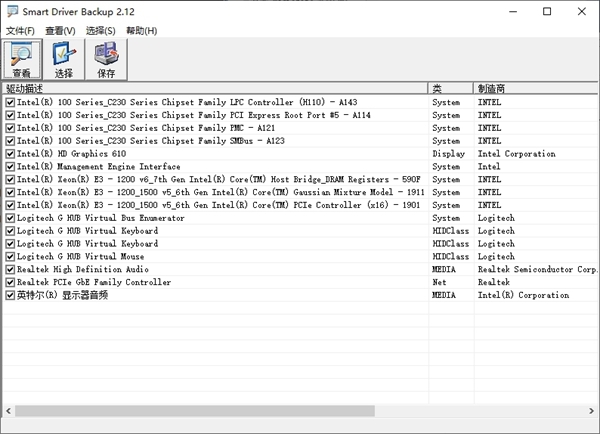Minimize the Smart Driver Backup window
Viewport: 600px width, 434px height.
513,11
